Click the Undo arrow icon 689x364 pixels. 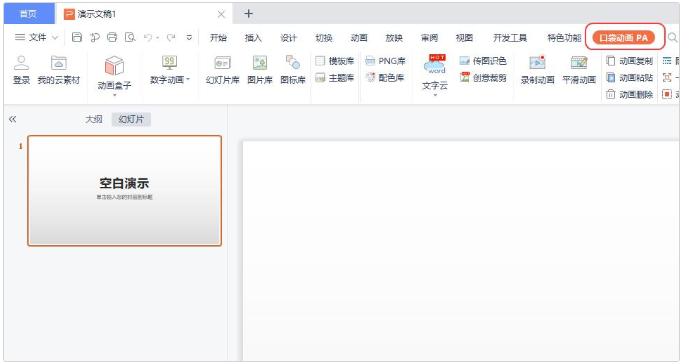pyautogui.click(x=148, y=37)
